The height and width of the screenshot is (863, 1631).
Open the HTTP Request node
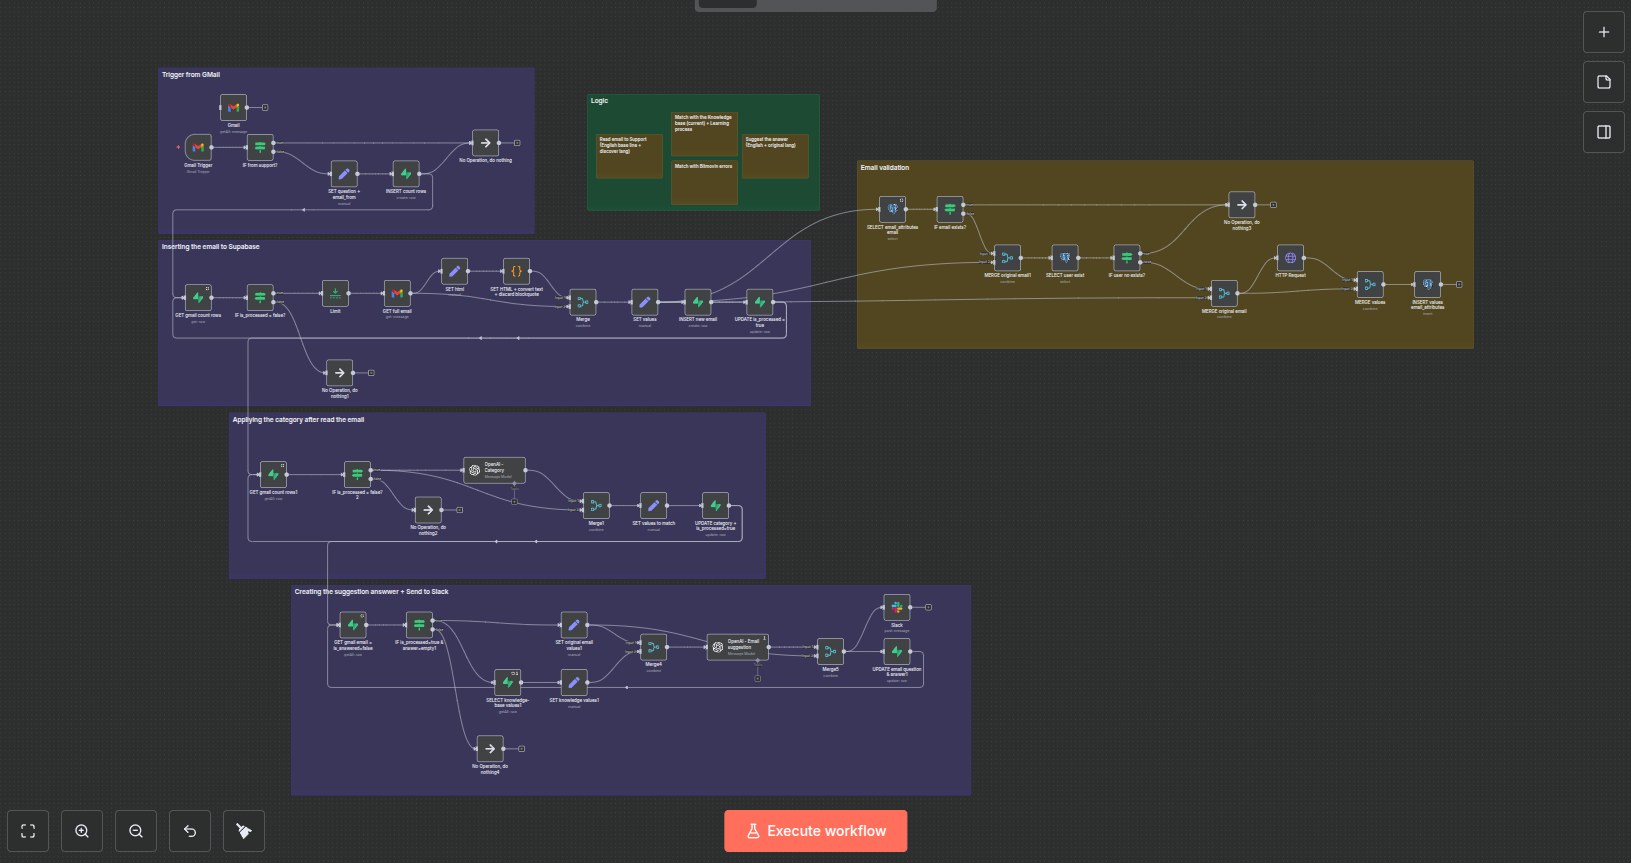click(x=1290, y=258)
